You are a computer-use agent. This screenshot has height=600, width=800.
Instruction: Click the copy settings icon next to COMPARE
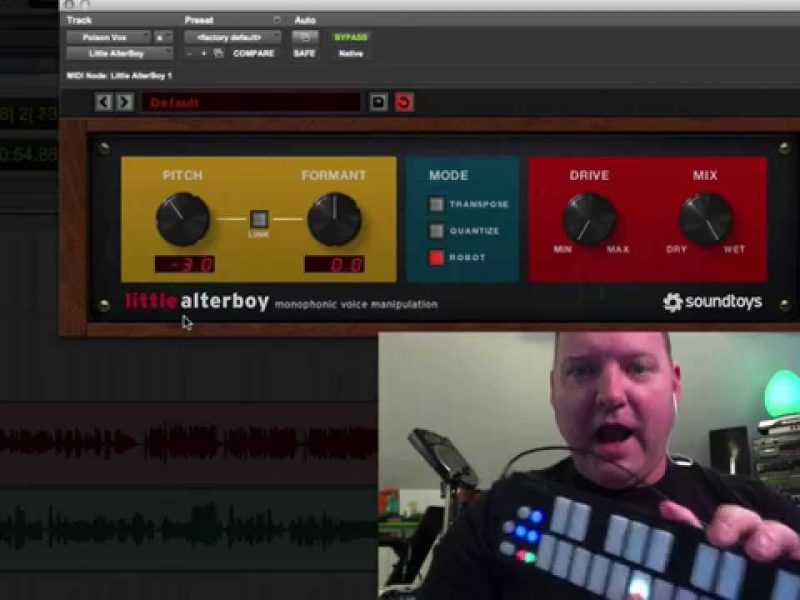(x=218, y=54)
